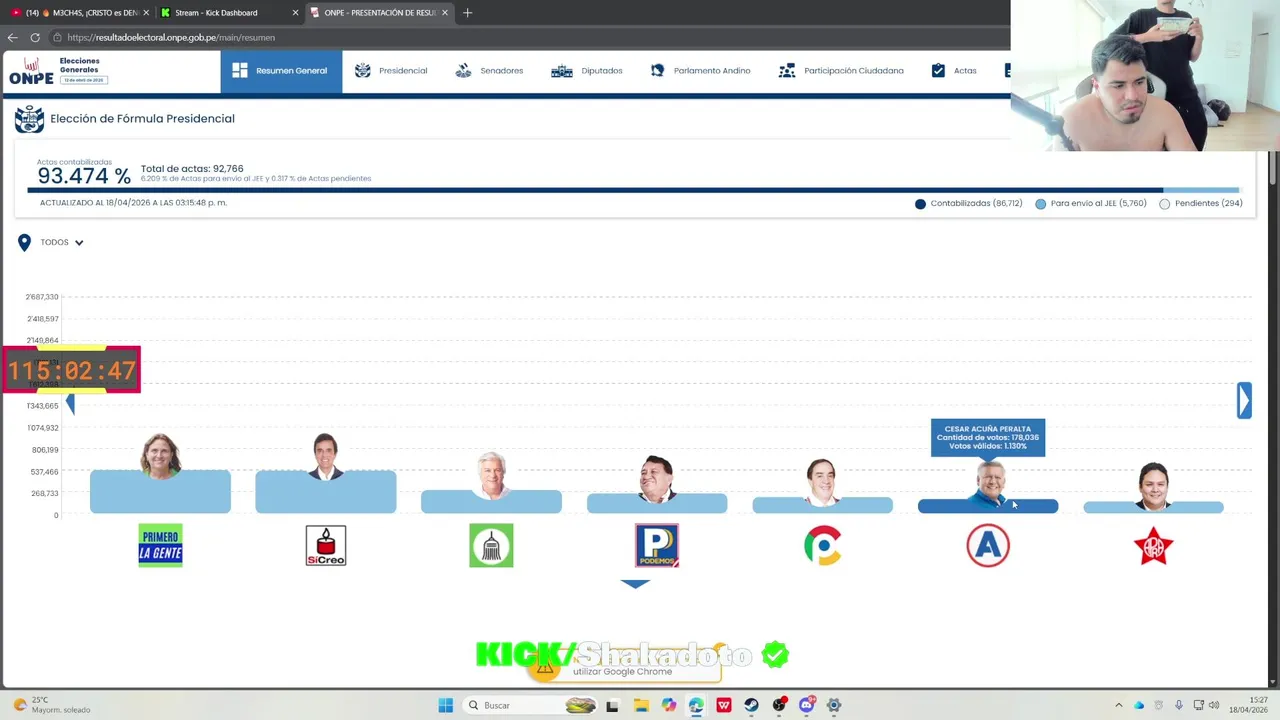Expand the TODOS location dropdown
1280x720 pixels.
[x=62, y=242]
